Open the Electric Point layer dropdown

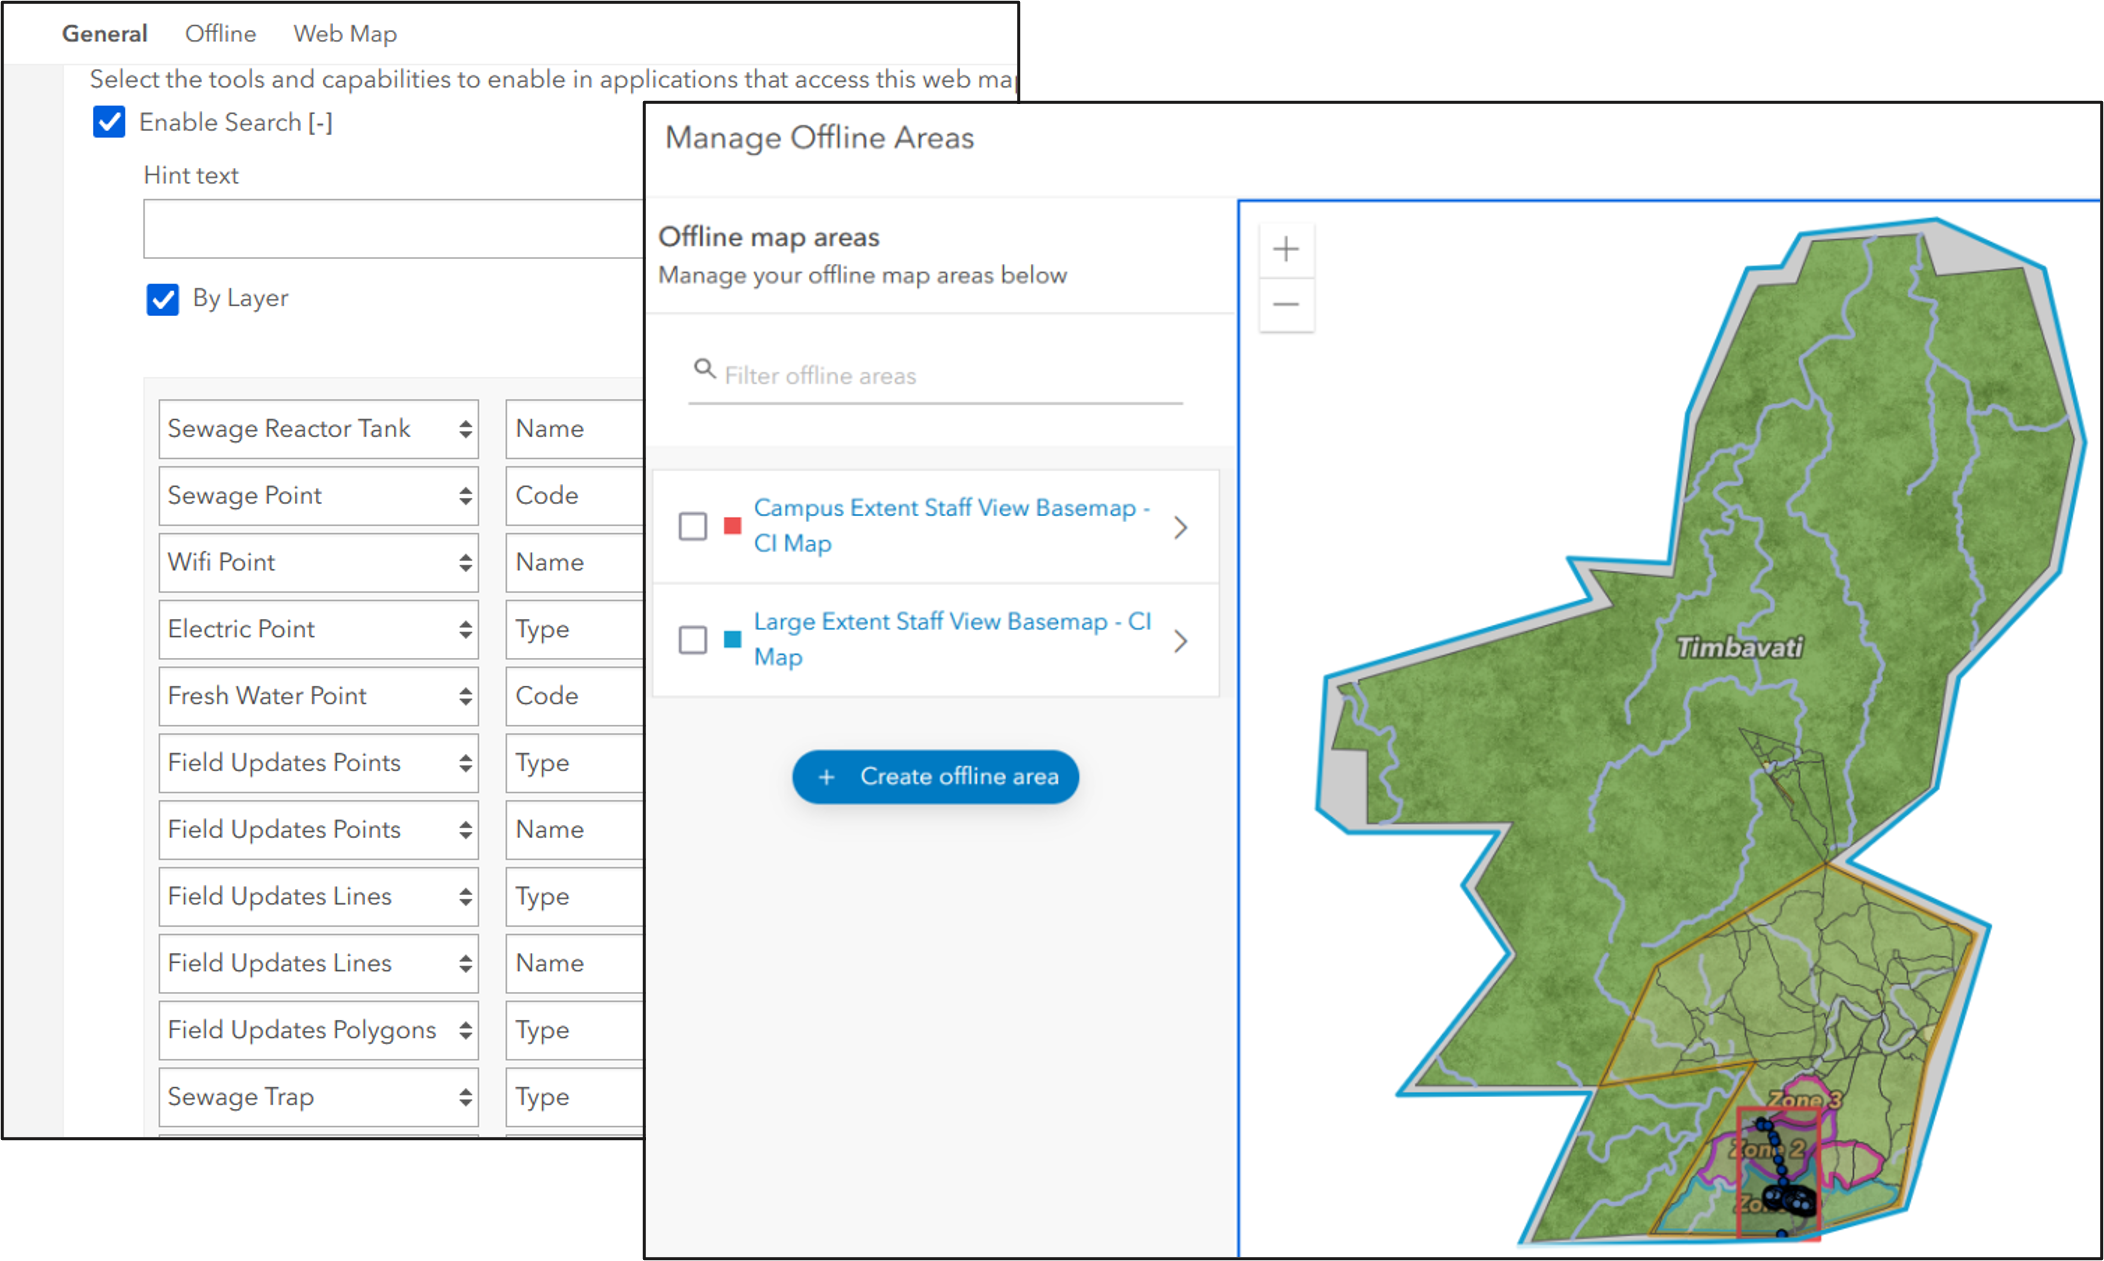318,630
